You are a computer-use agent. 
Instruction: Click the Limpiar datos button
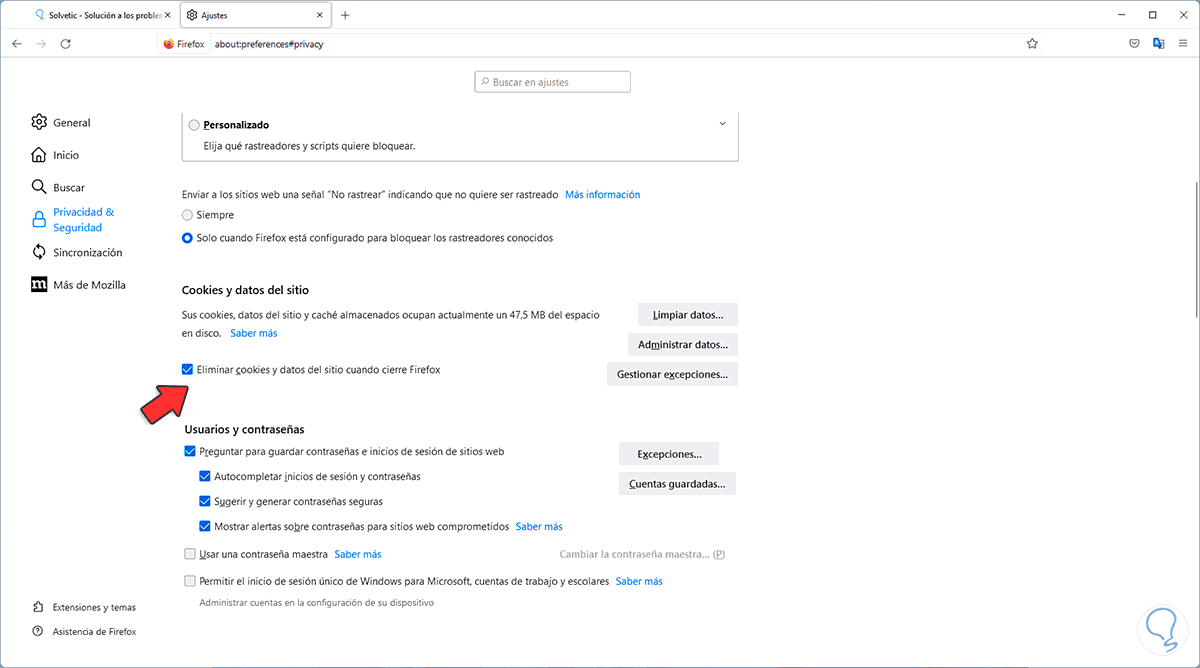click(687, 315)
